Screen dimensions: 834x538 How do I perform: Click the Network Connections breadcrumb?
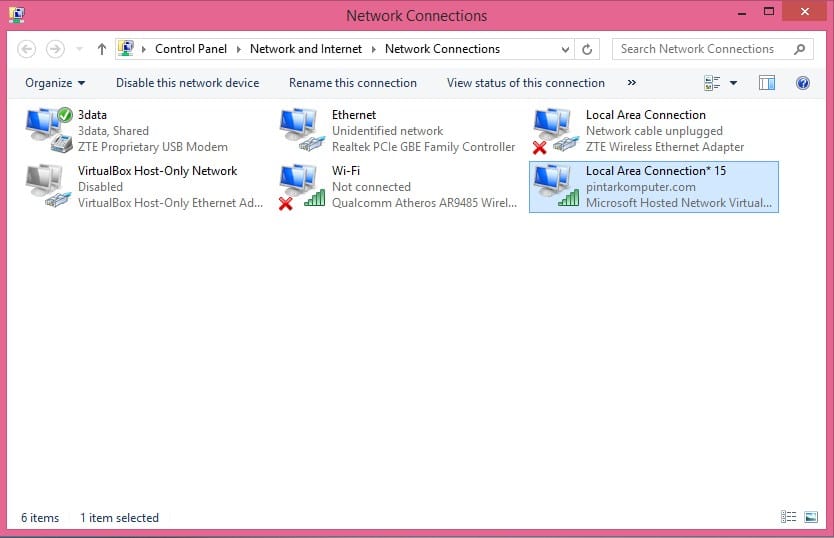click(443, 49)
